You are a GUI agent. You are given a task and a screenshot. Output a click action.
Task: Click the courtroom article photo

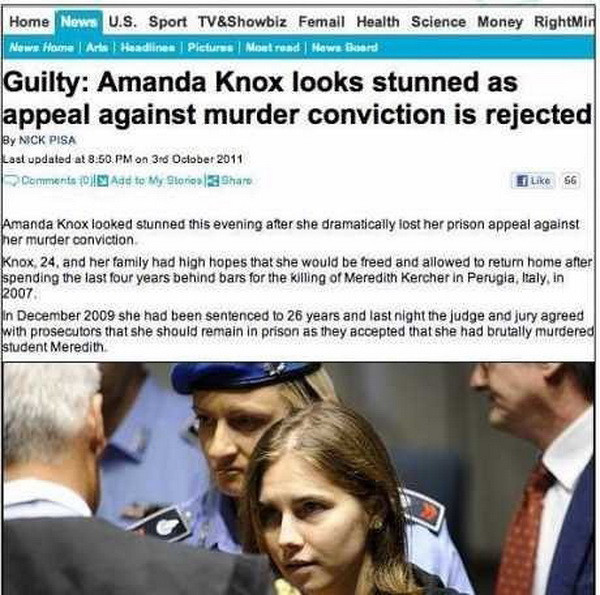coord(299,478)
